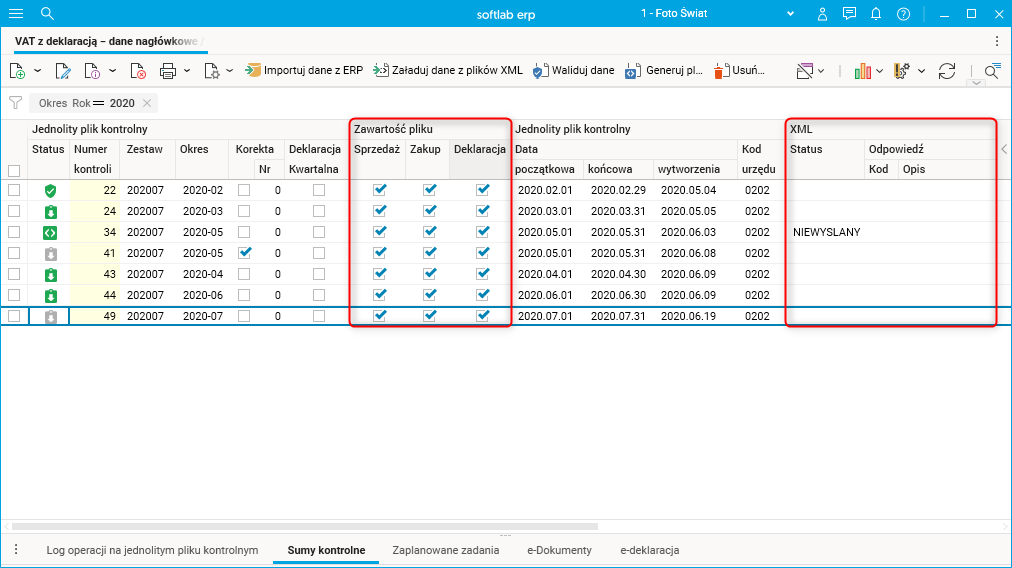Screen dimensions: 1012x568
Task: Switch to Sumy kontrolne tab
Action: [x=327, y=550]
